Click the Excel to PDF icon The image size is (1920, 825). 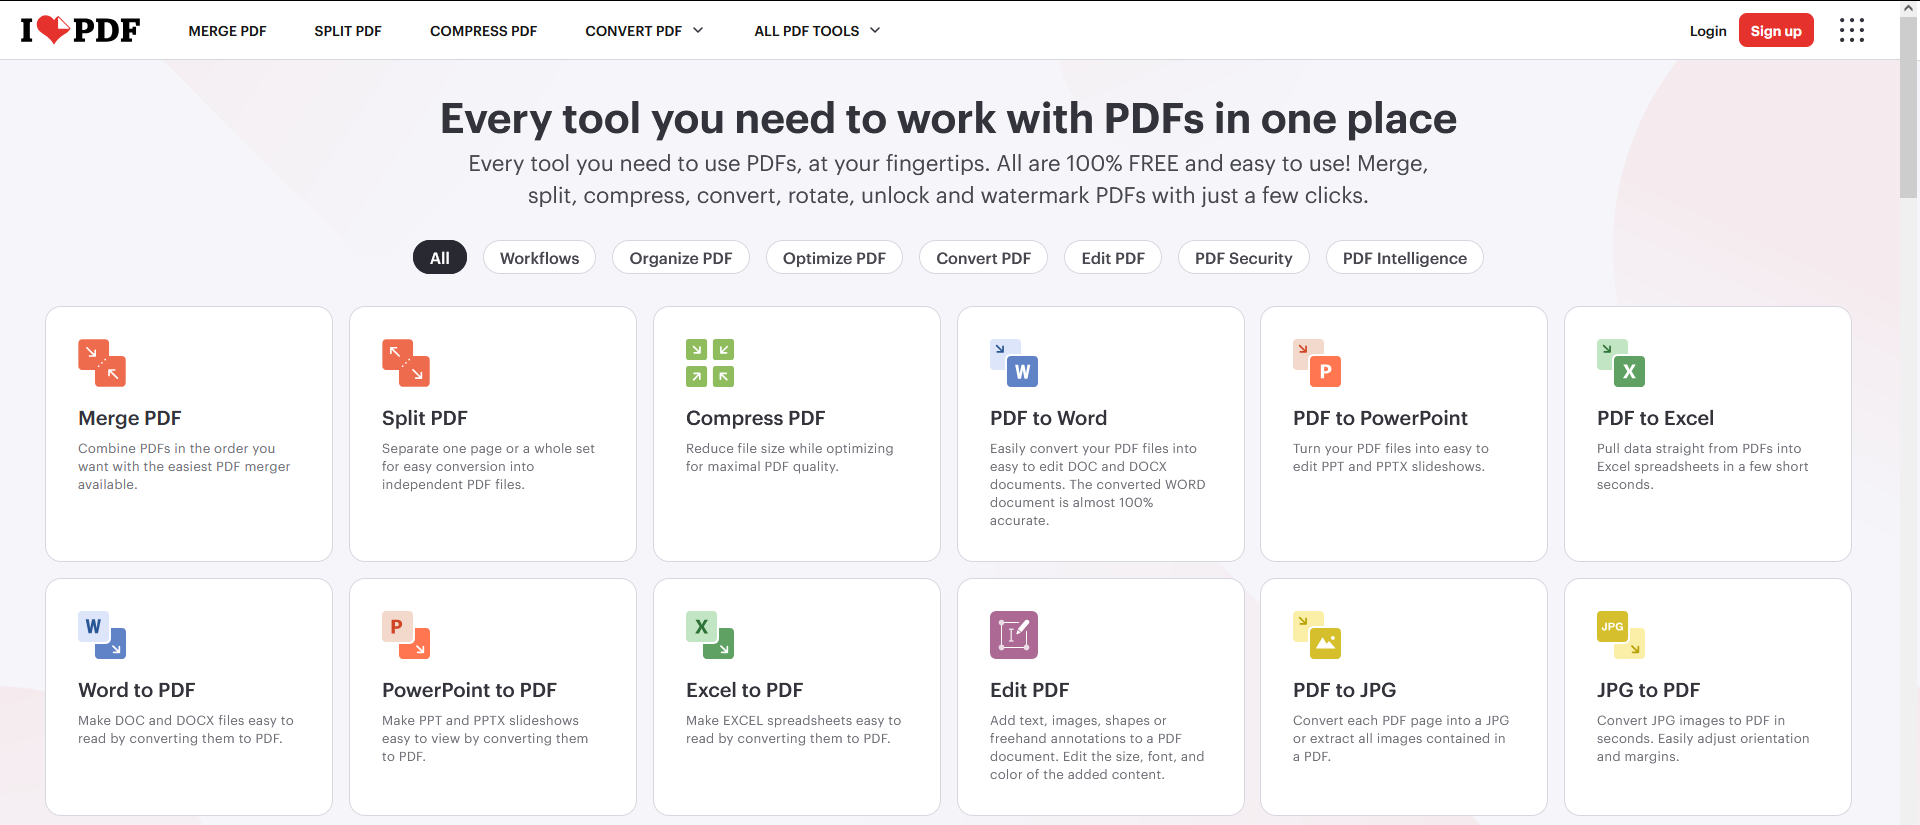point(710,635)
